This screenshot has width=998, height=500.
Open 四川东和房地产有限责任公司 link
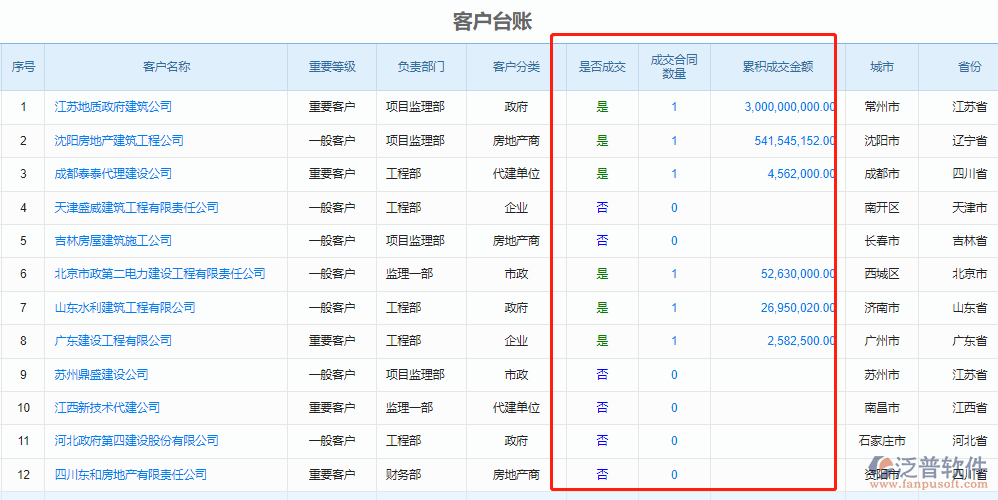[x=130, y=475]
